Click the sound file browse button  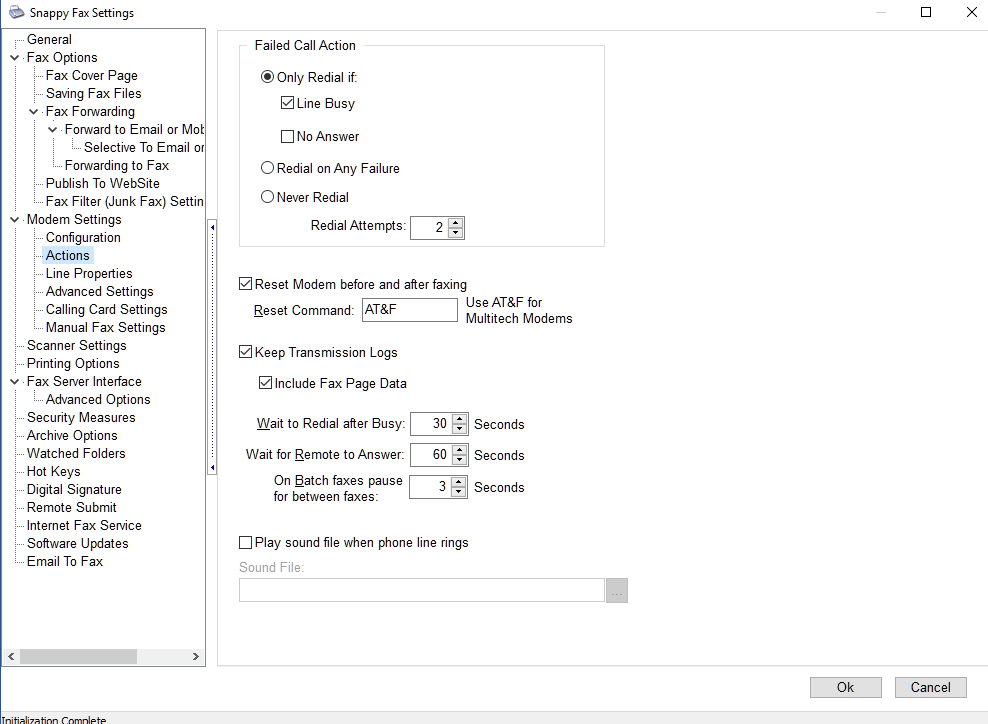coord(617,591)
